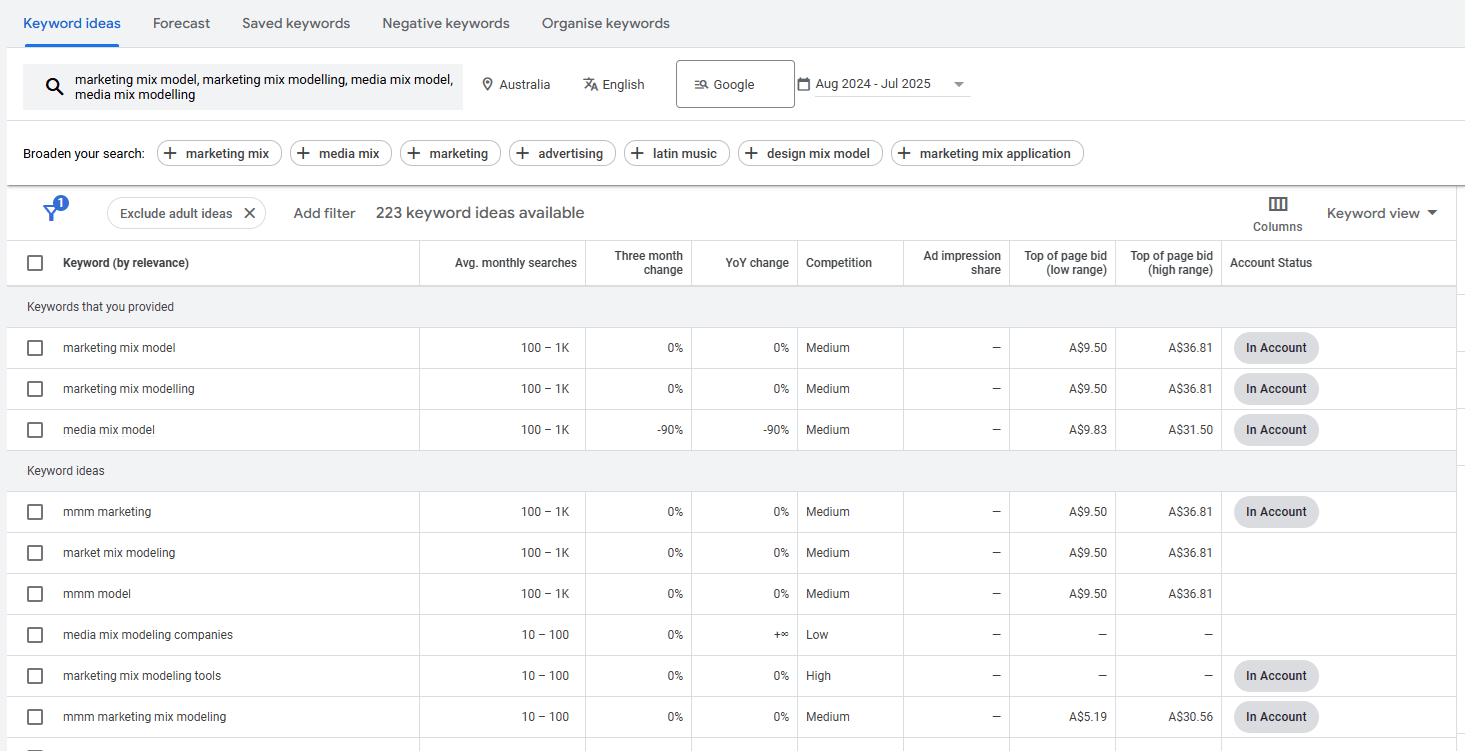Open the Google networks selector
The image size is (1465, 751).
735,84
